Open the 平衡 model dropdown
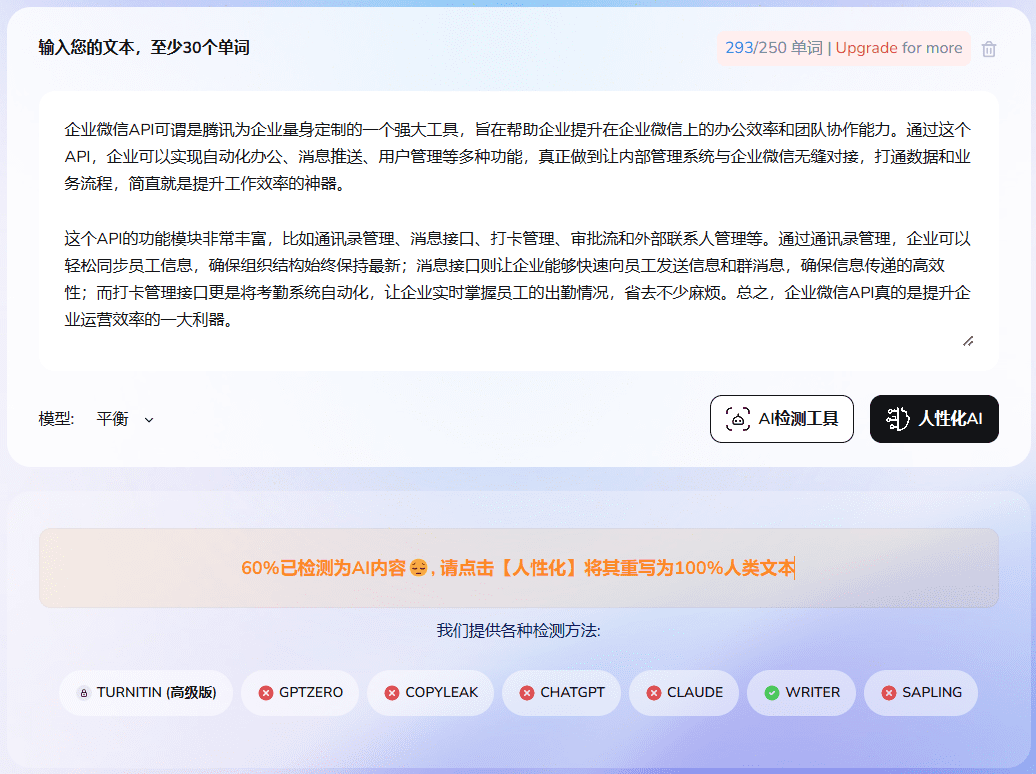This screenshot has width=1036, height=774. [124, 419]
